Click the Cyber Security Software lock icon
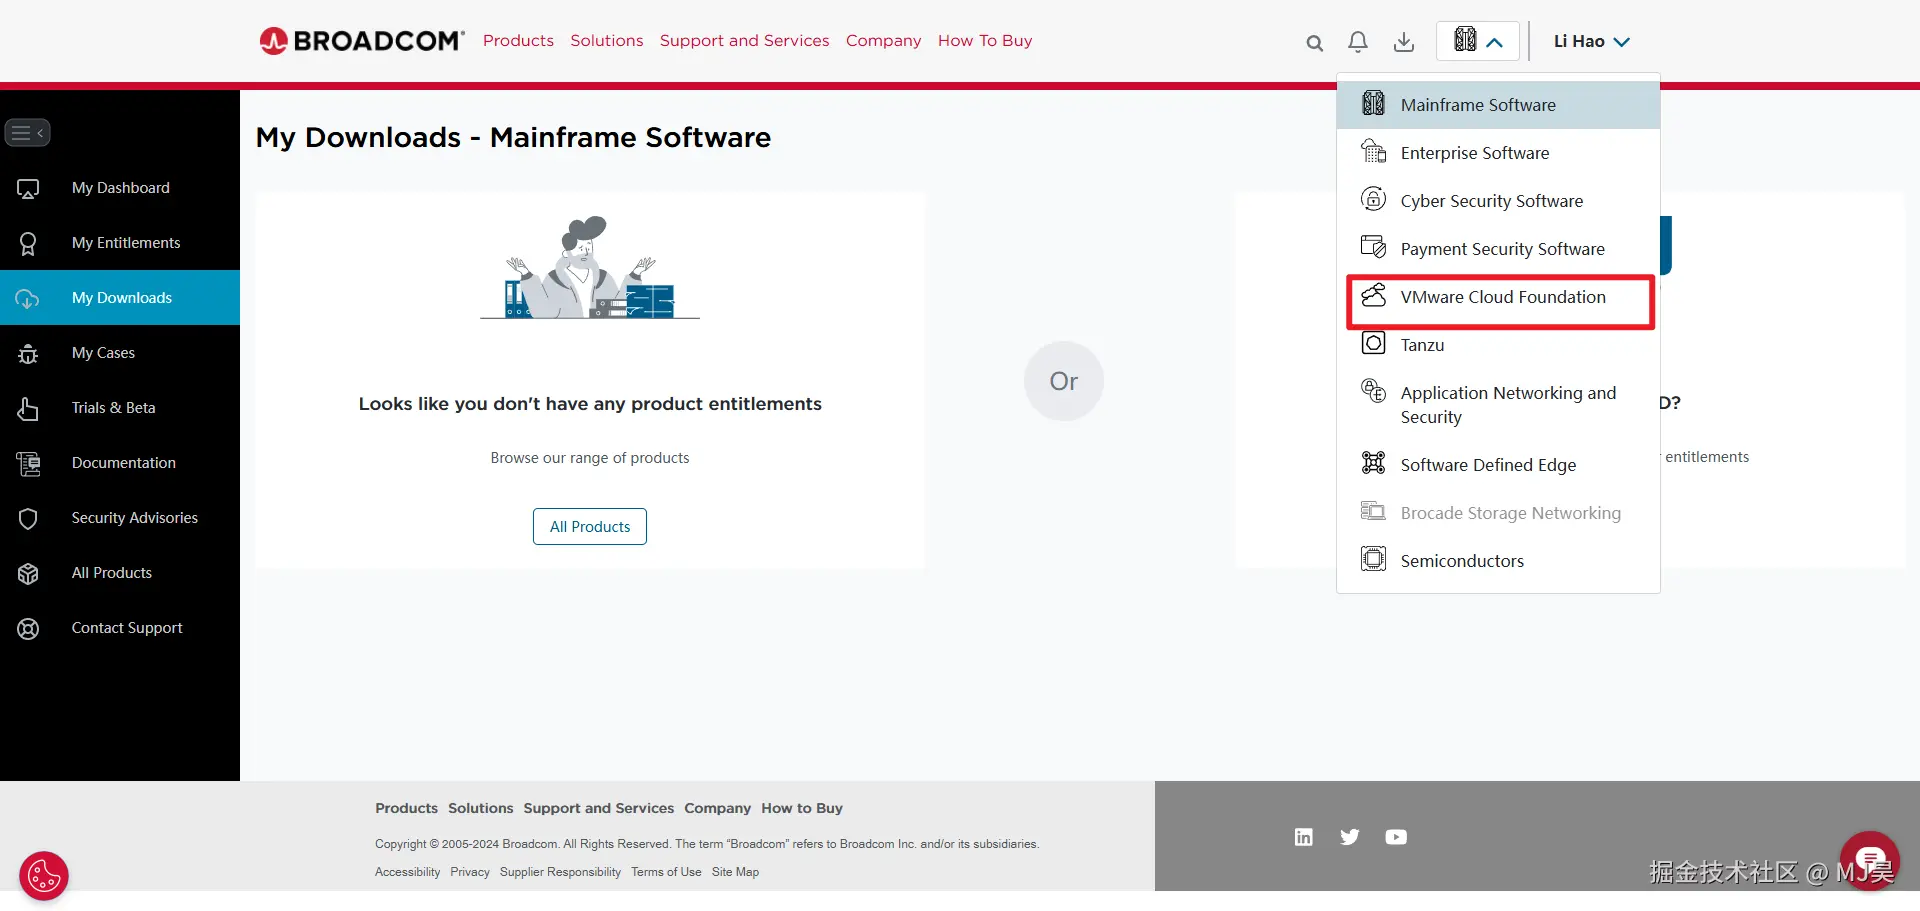The height and width of the screenshot is (911, 1920). (1374, 199)
